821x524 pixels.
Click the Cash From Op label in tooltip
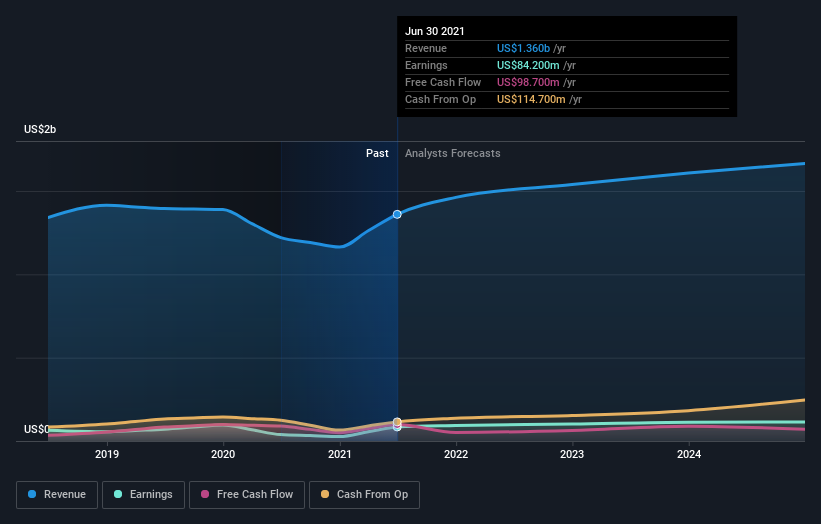[x=440, y=99]
